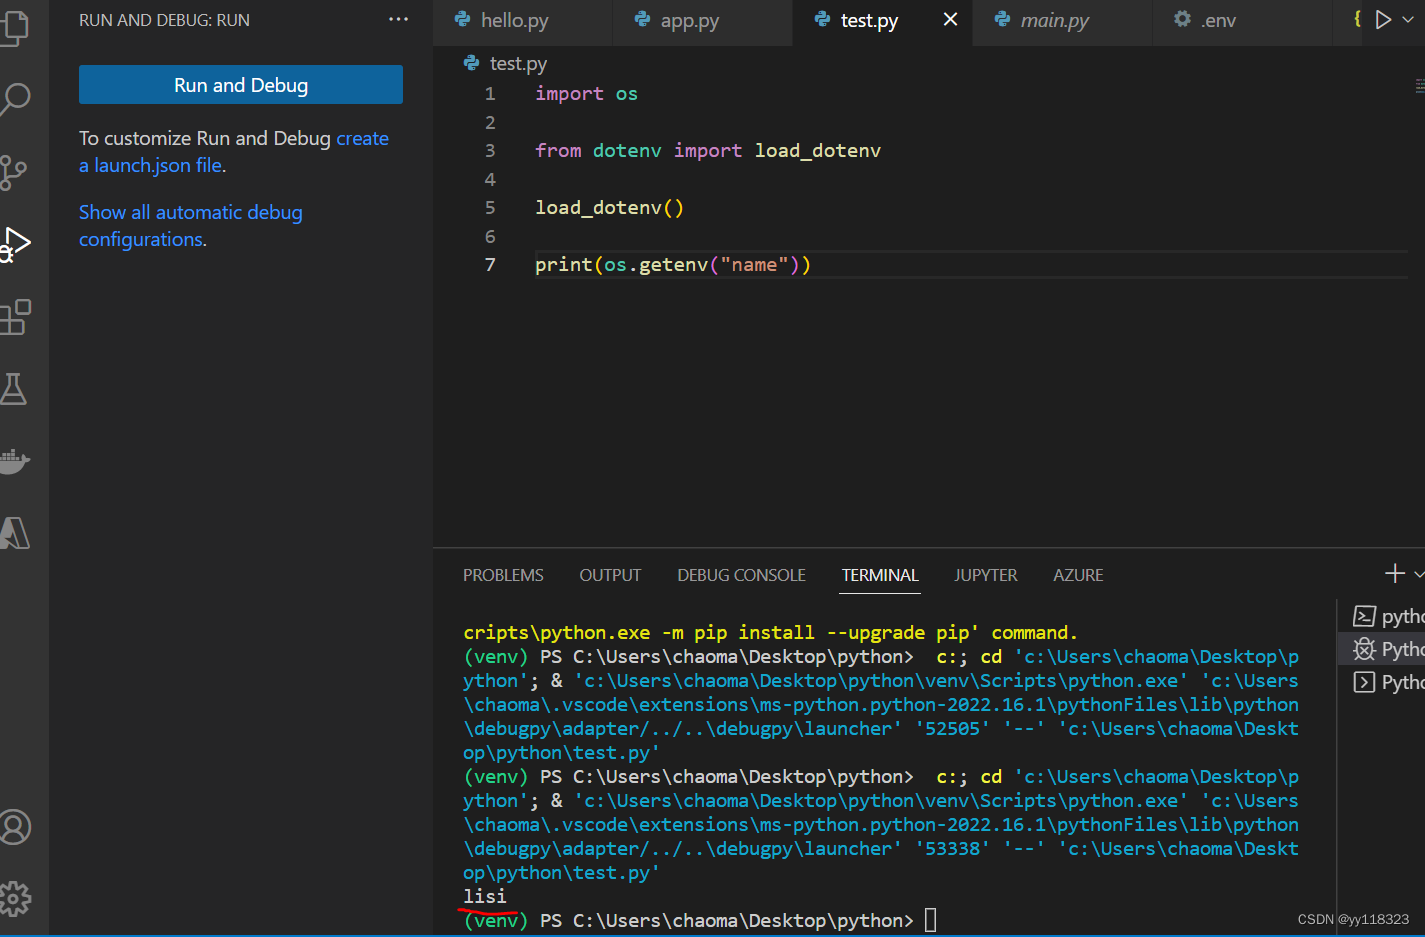Viewport: 1425px width, 937px height.
Task: Open the Search view in activity bar
Action: pos(14,99)
